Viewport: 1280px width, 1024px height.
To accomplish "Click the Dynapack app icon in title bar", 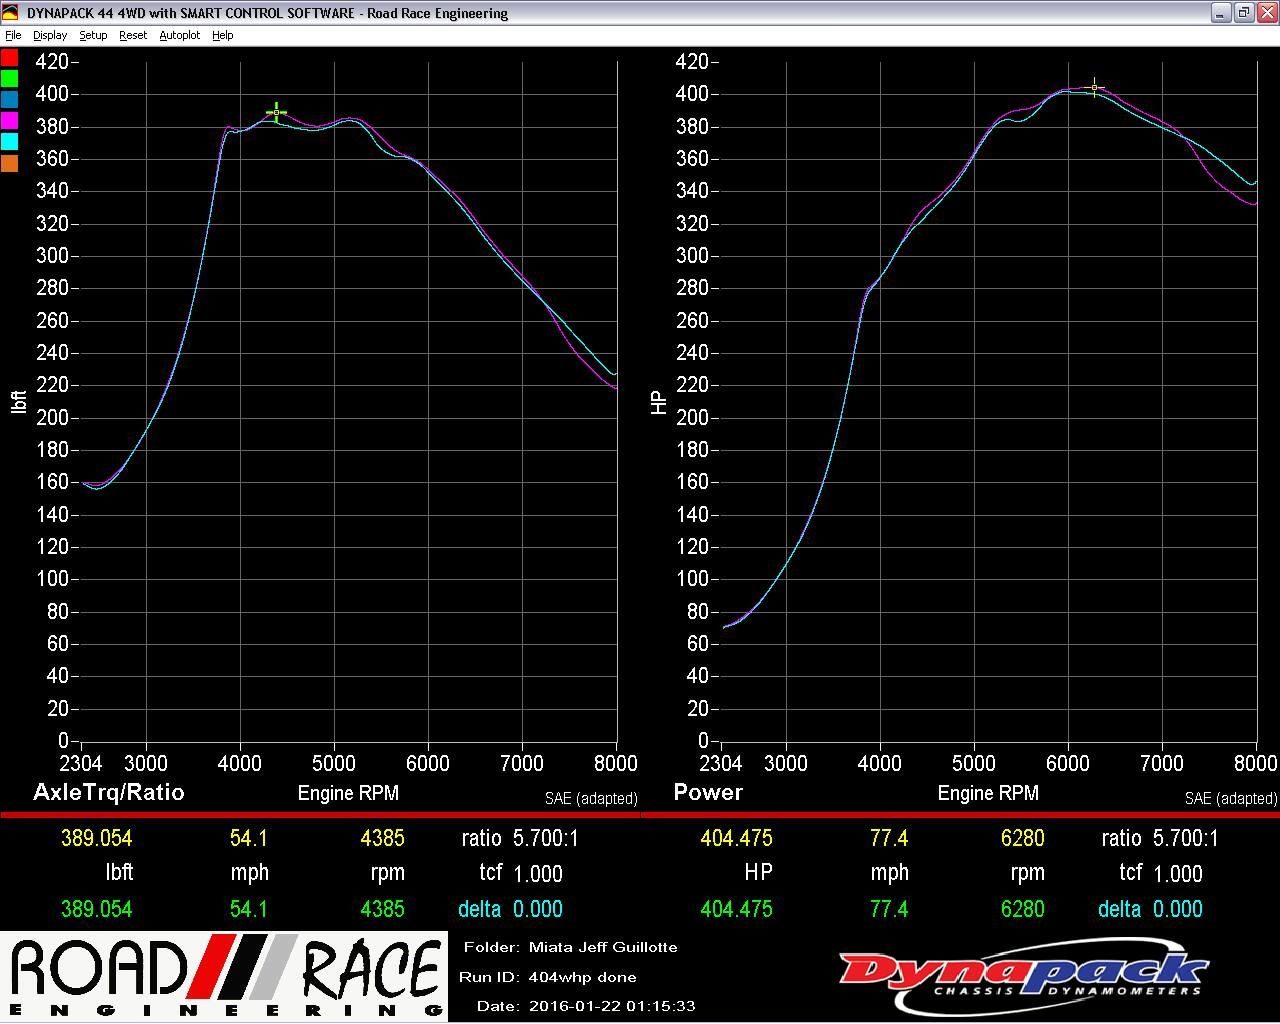I will pyautogui.click(x=11, y=13).
